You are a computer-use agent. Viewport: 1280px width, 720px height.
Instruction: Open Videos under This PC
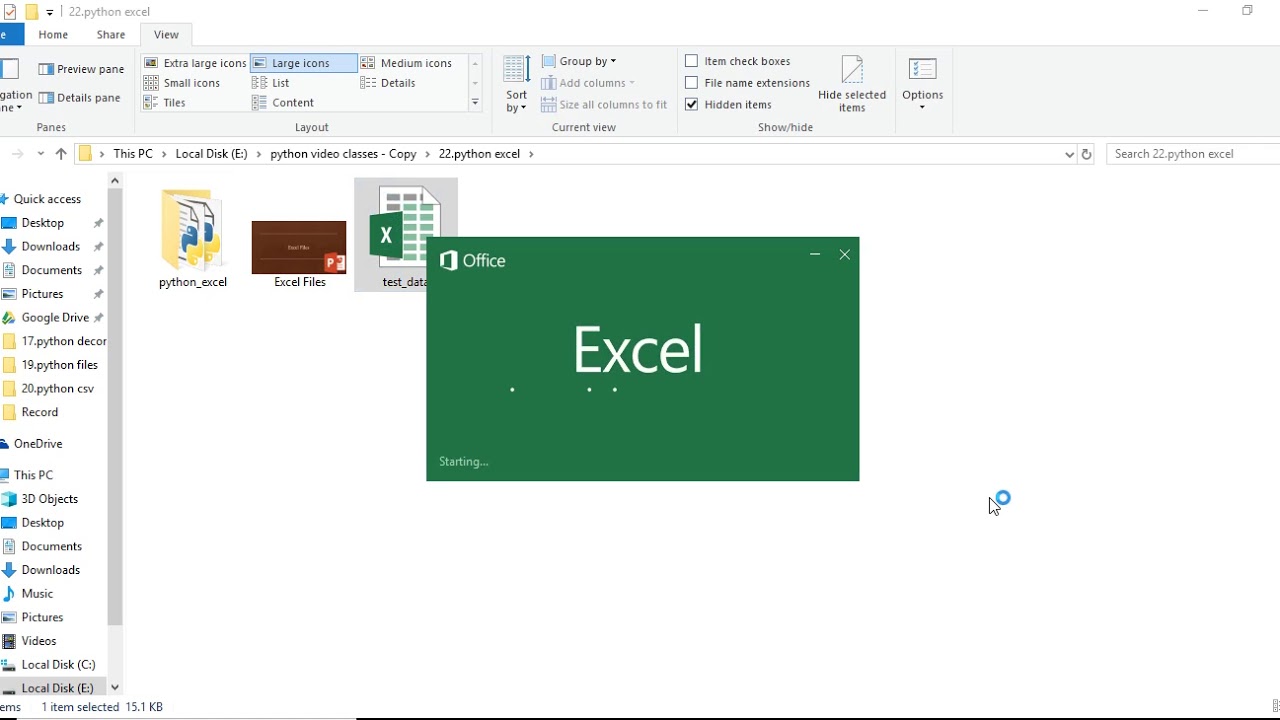[39, 641]
